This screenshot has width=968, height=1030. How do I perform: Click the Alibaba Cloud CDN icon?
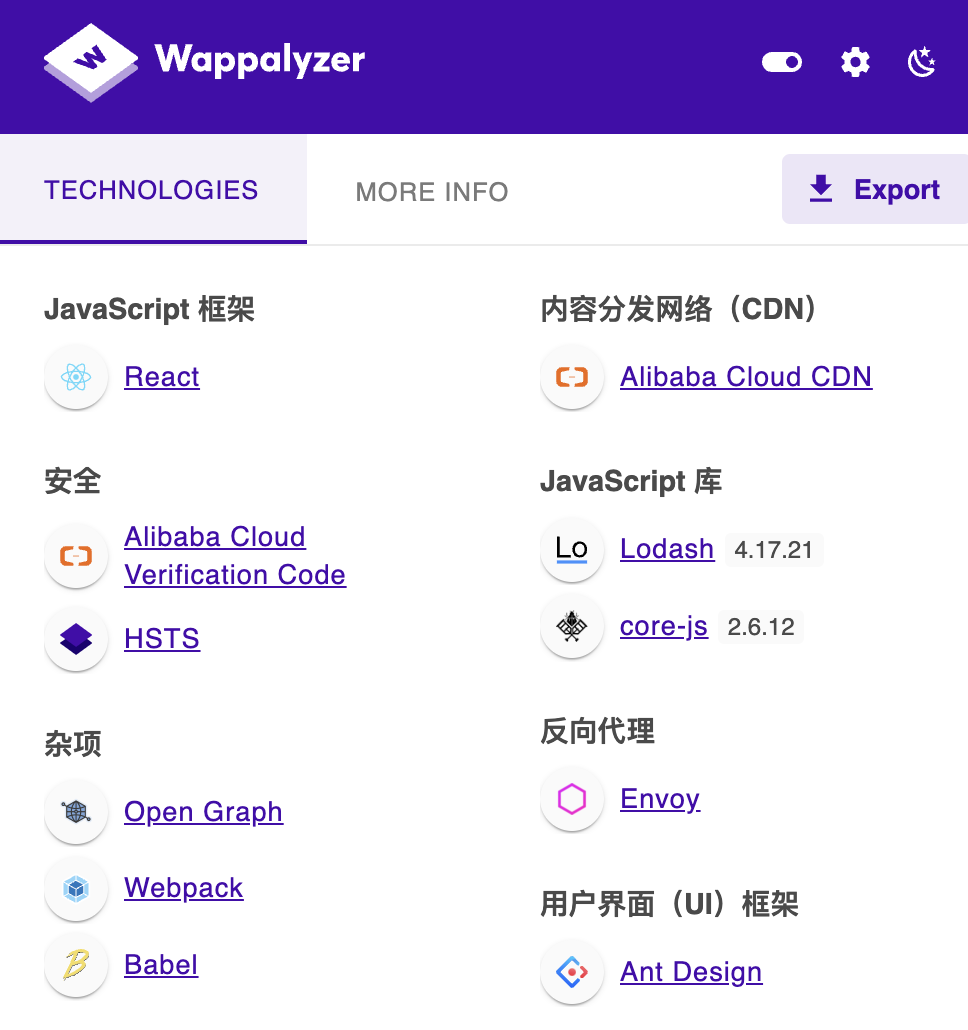572,377
